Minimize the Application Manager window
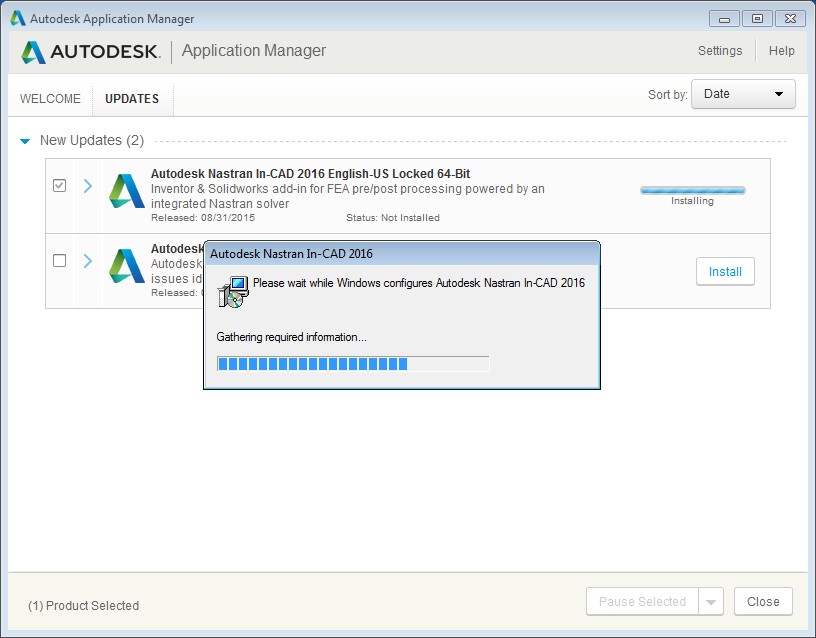 [724, 19]
